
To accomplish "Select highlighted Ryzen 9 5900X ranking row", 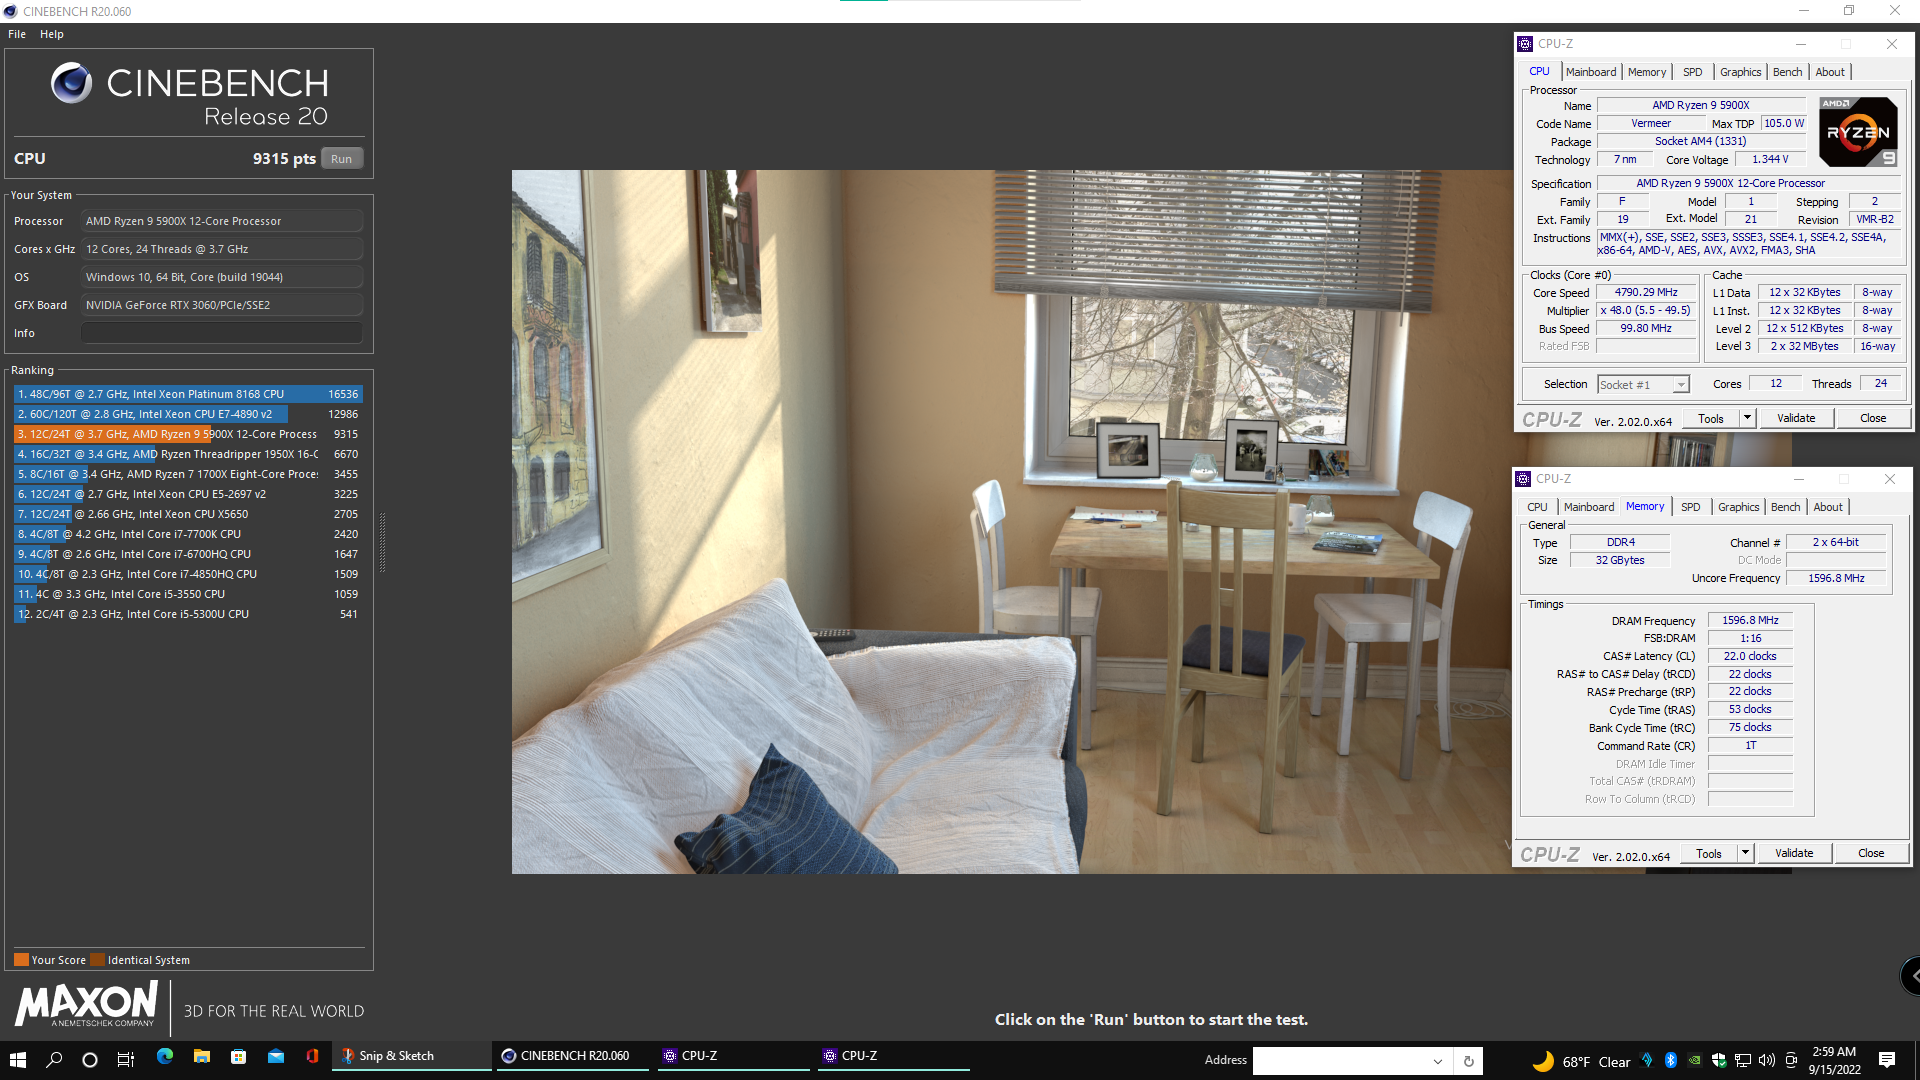I will click(188, 434).
